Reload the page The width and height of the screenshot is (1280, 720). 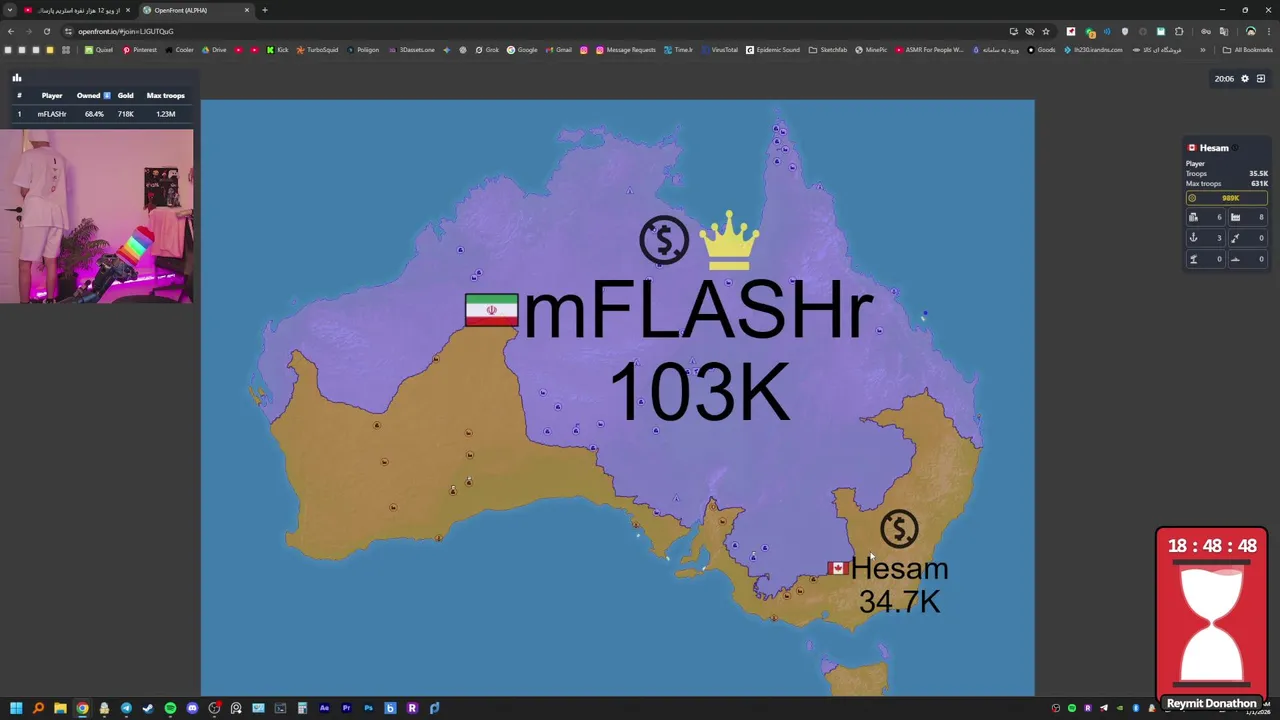coord(46,31)
